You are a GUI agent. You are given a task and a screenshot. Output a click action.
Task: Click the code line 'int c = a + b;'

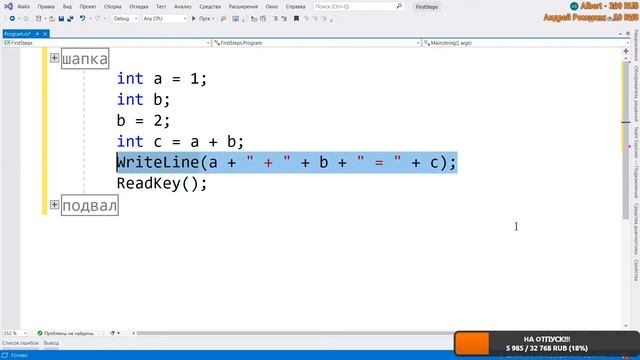[x=180, y=142]
